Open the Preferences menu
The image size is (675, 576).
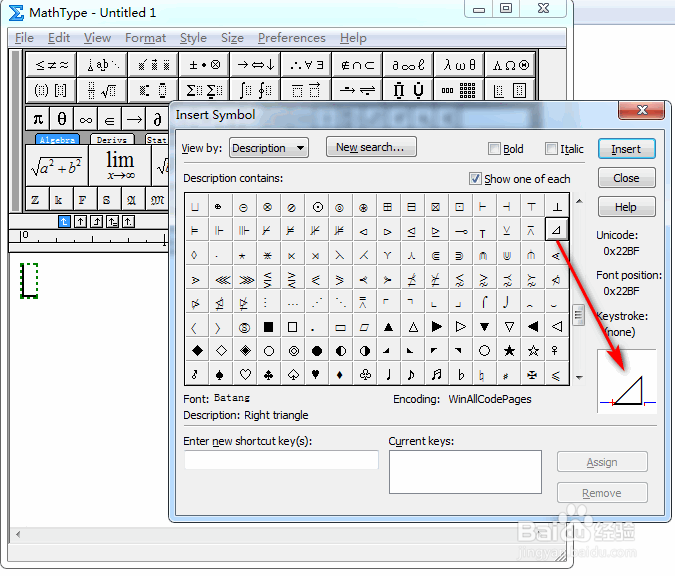[x=292, y=38]
